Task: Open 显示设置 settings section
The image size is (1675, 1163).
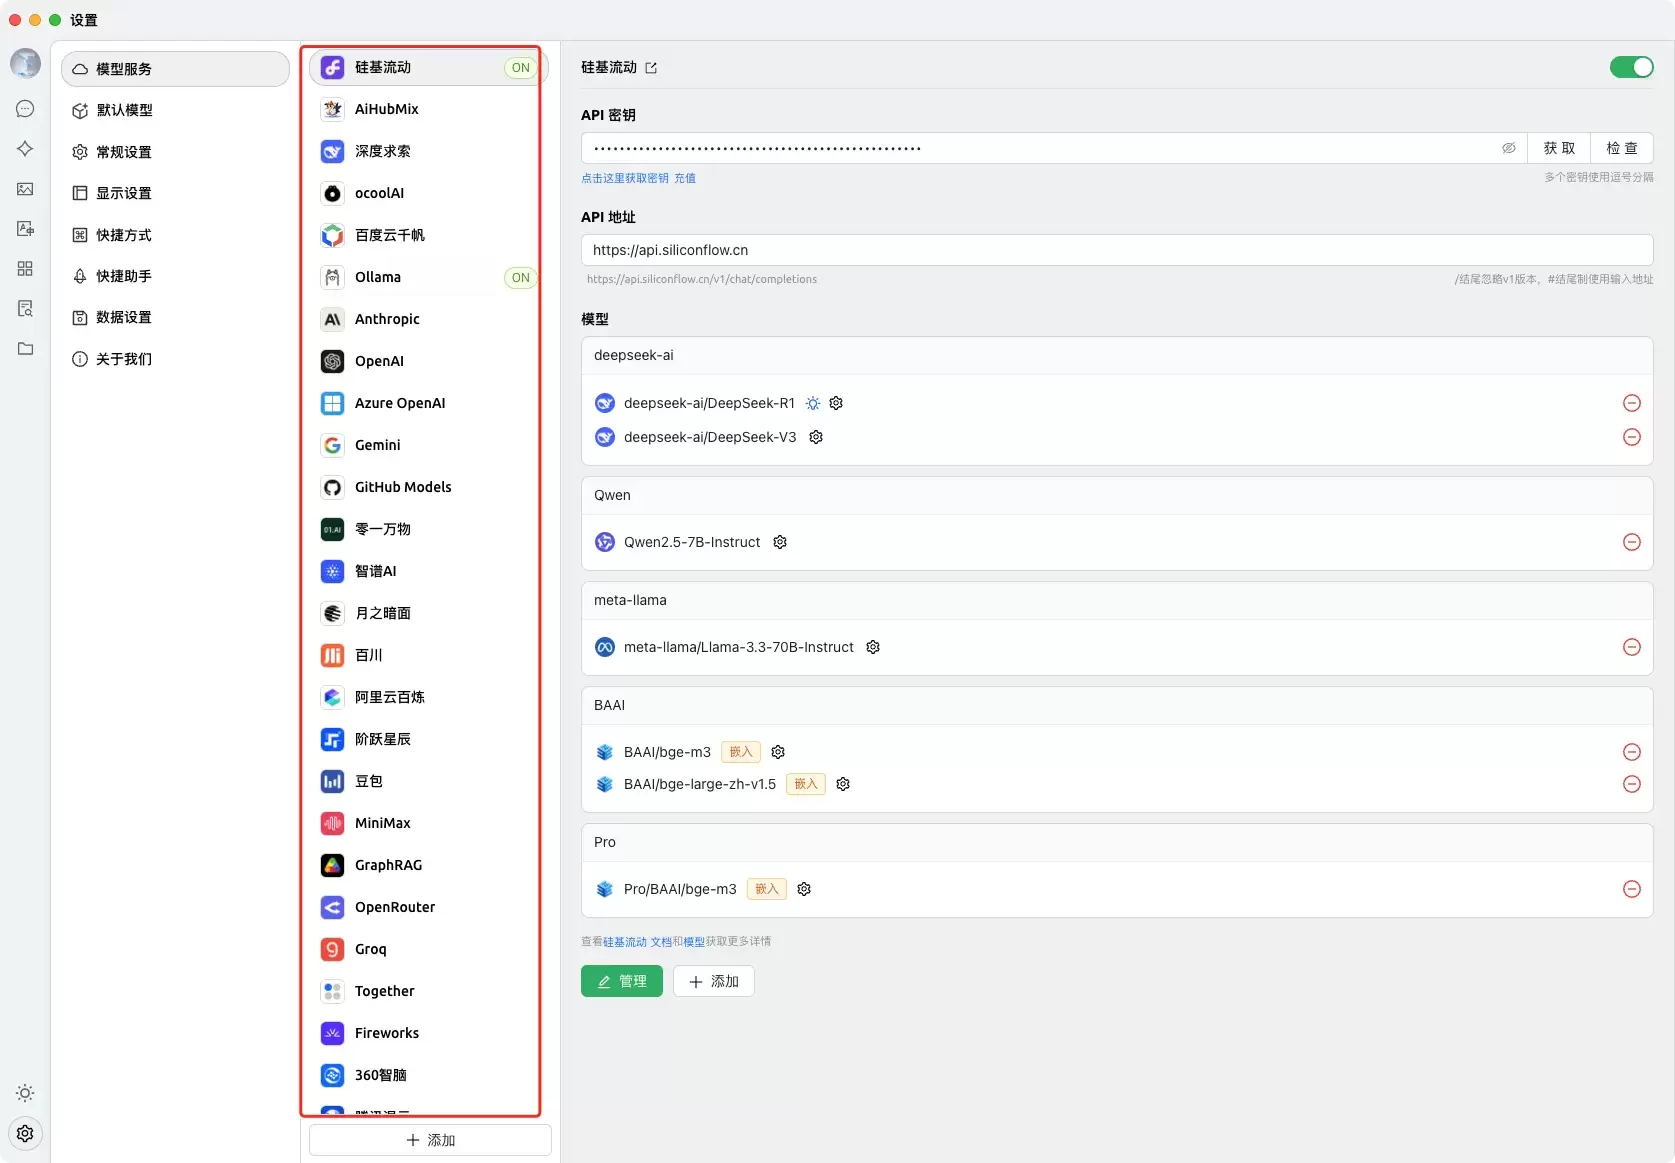Action: [x=175, y=193]
